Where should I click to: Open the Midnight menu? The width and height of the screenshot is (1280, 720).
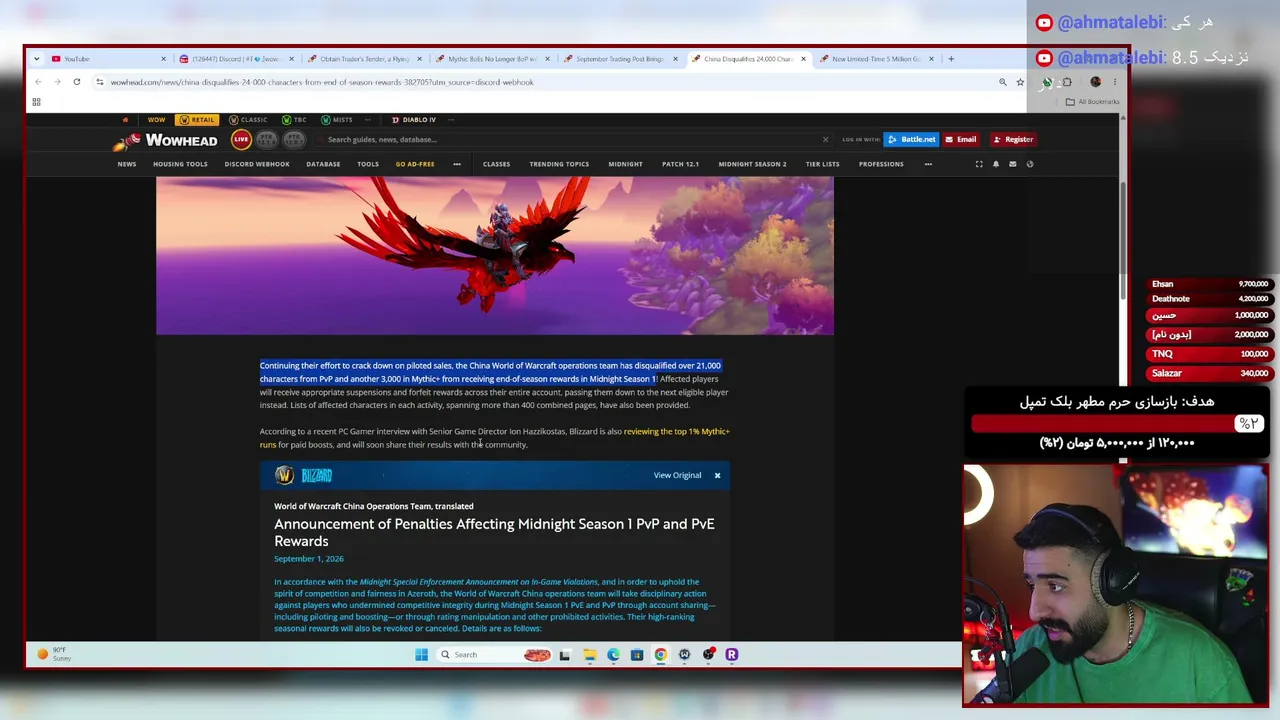pos(625,164)
